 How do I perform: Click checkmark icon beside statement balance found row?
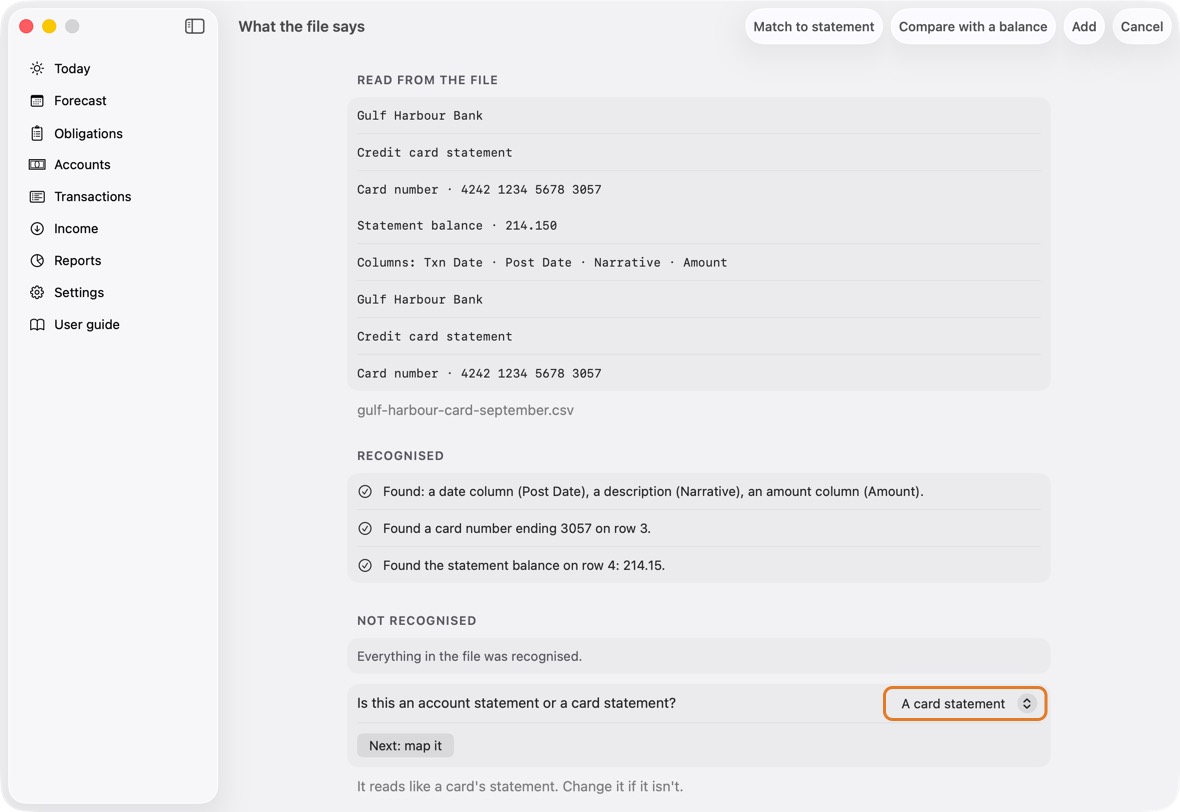click(x=365, y=565)
